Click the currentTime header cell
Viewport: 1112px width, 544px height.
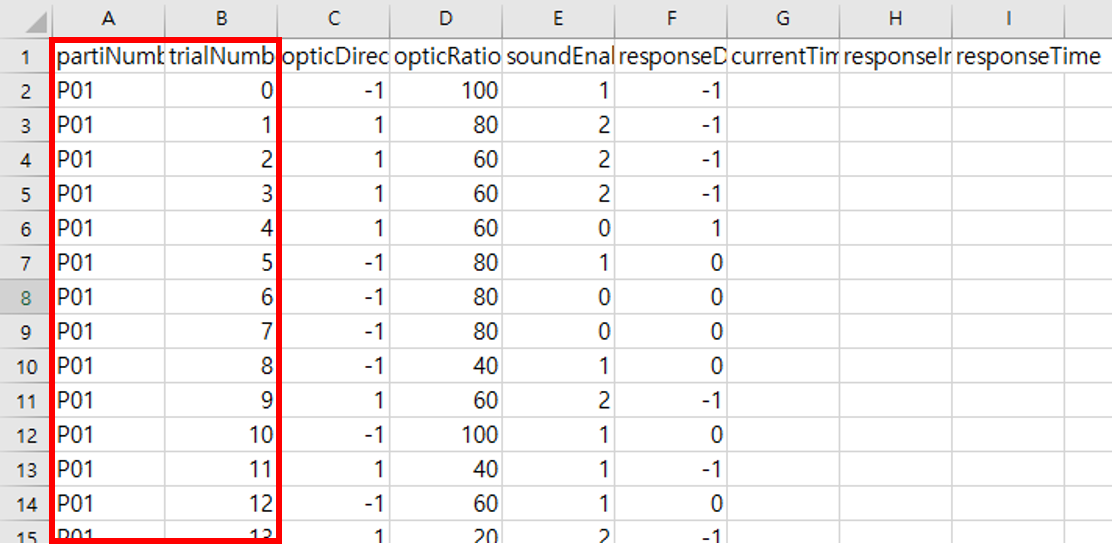tap(783, 56)
